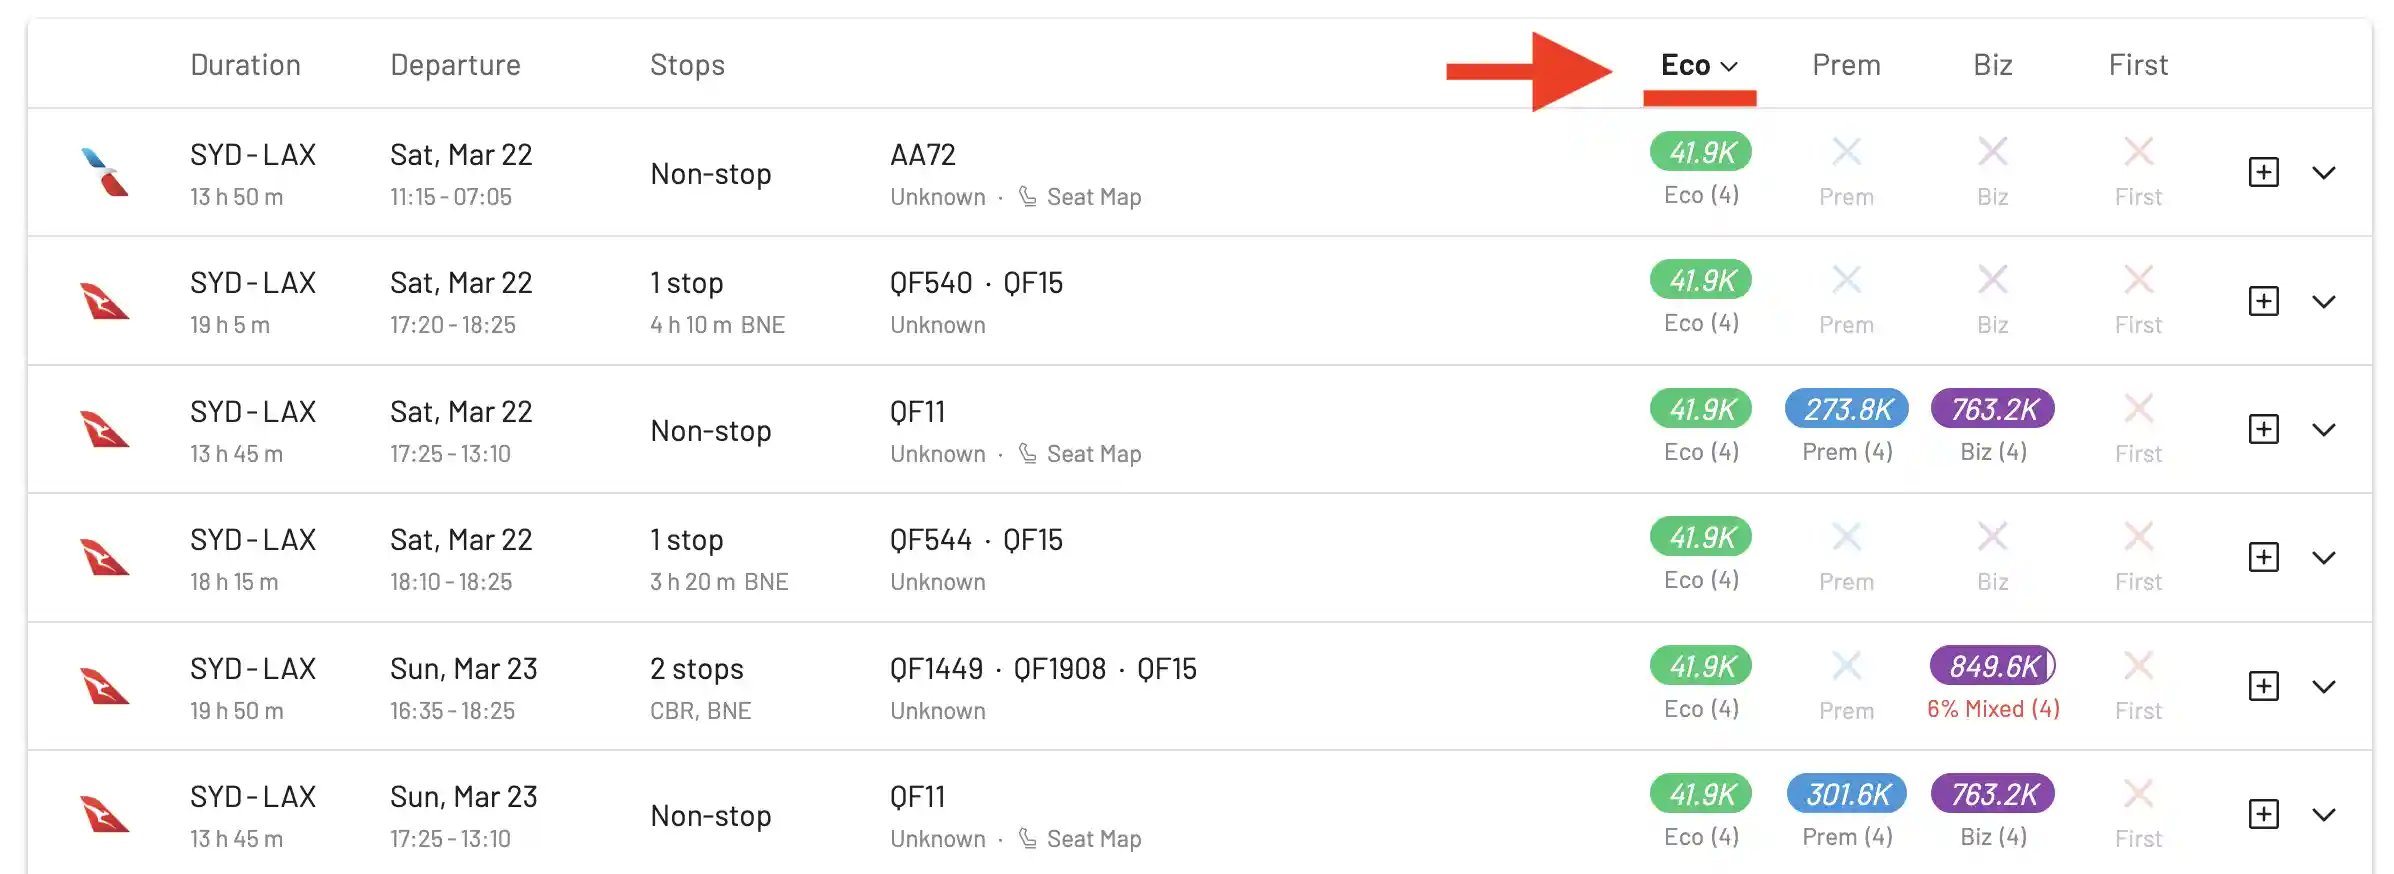Click the plus icon on the AA72 row
Image resolution: width=2394 pixels, height=874 pixels.
pyautogui.click(x=2263, y=172)
